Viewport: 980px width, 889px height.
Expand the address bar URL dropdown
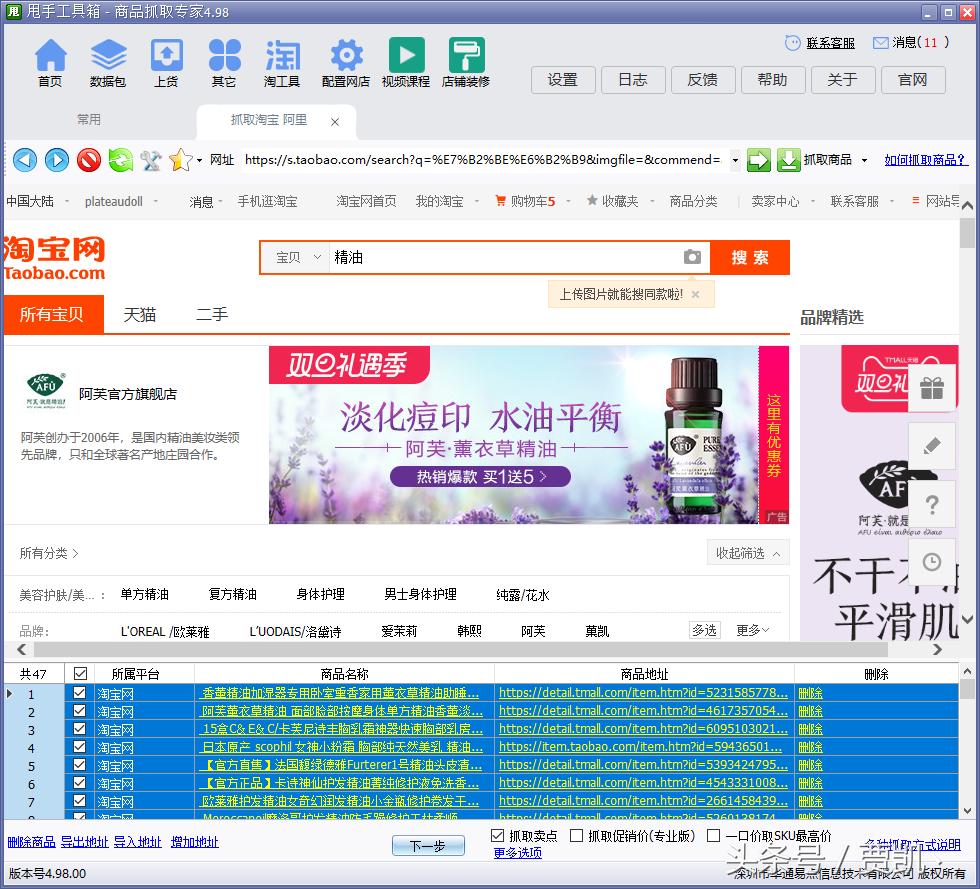(x=736, y=162)
